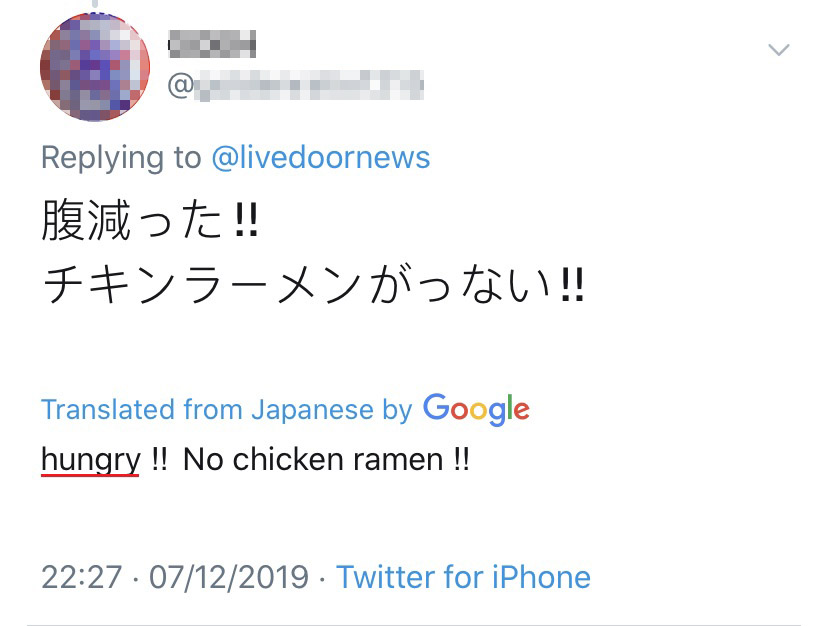Tap the double exclamation after "腹減った"
The image size is (828, 626).
point(246,222)
